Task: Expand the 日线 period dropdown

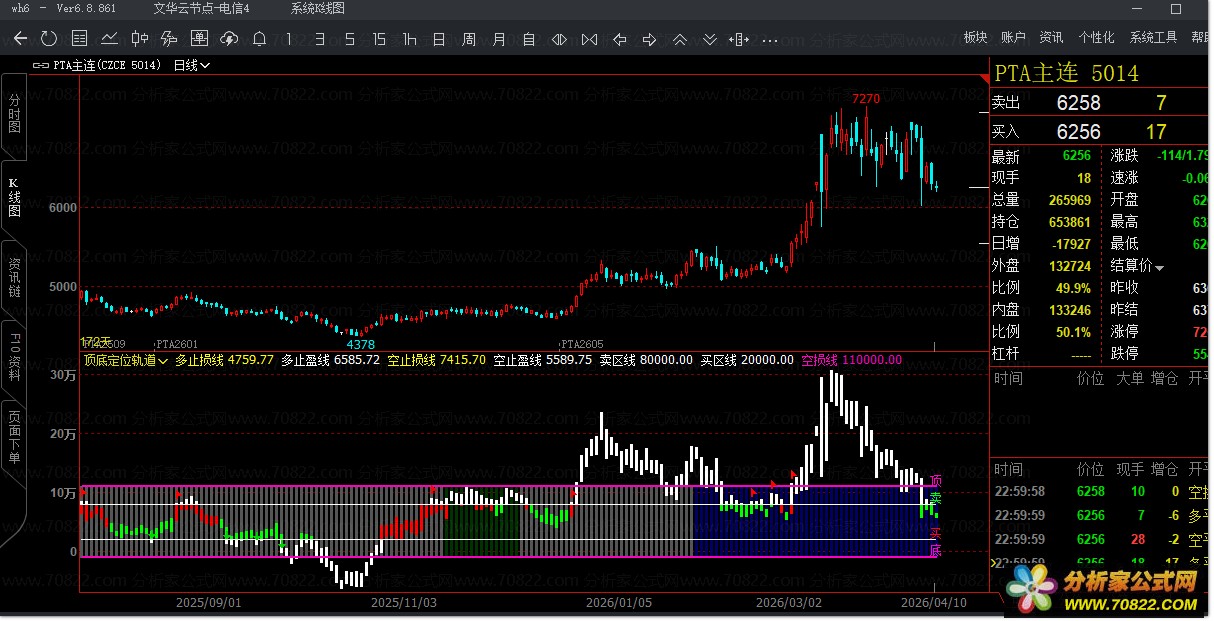Action: point(192,65)
